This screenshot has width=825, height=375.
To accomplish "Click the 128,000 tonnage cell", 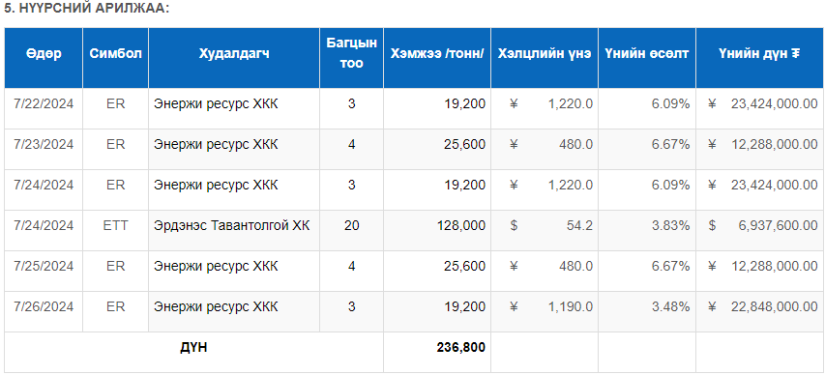I will [437, 230].
